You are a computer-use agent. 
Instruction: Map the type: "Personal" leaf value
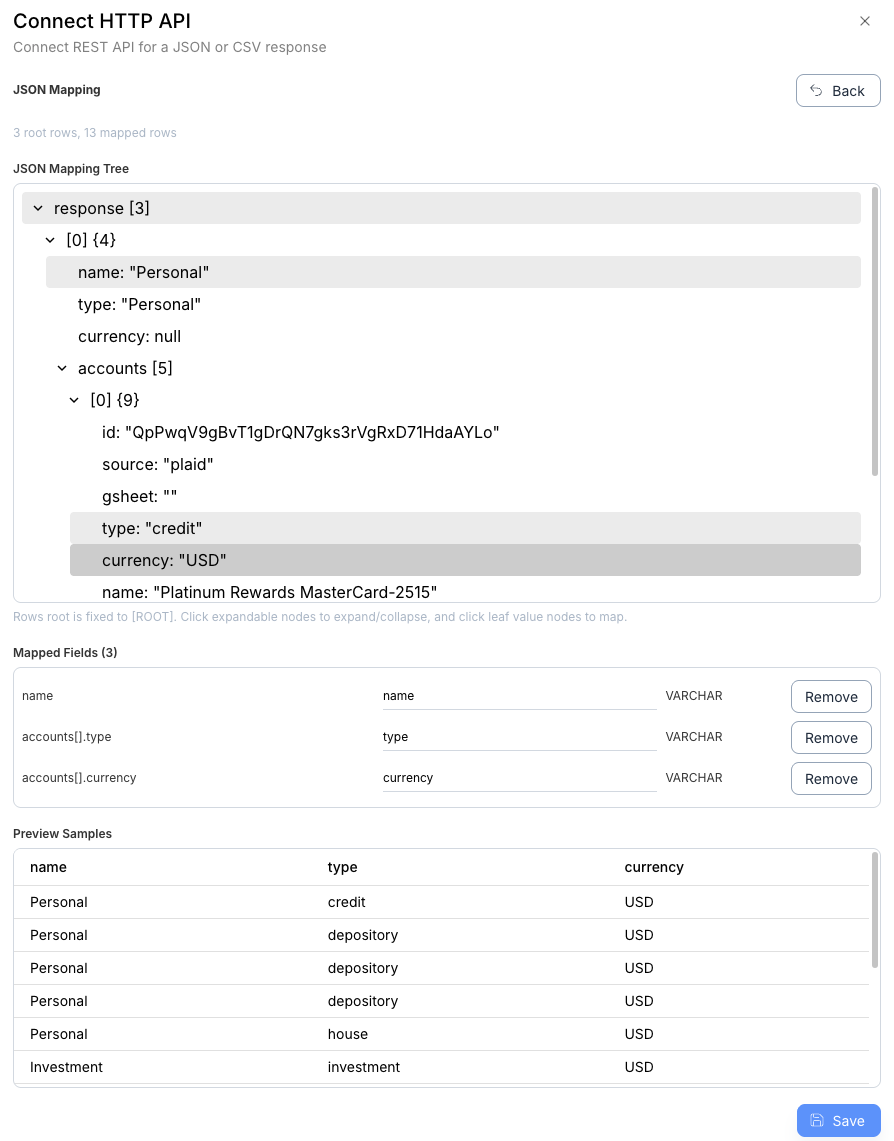coord(139,304)
